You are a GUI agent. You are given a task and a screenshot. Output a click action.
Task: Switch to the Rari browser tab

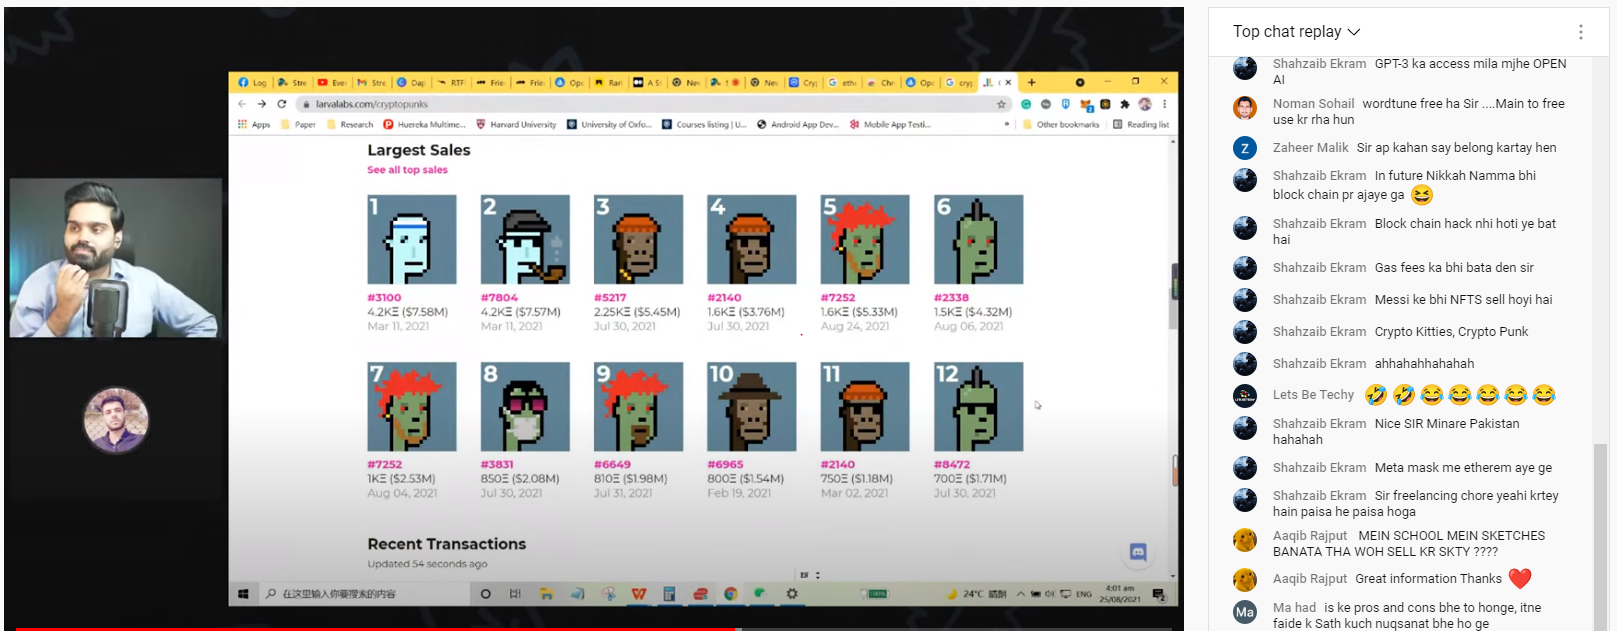pos(609,82)
